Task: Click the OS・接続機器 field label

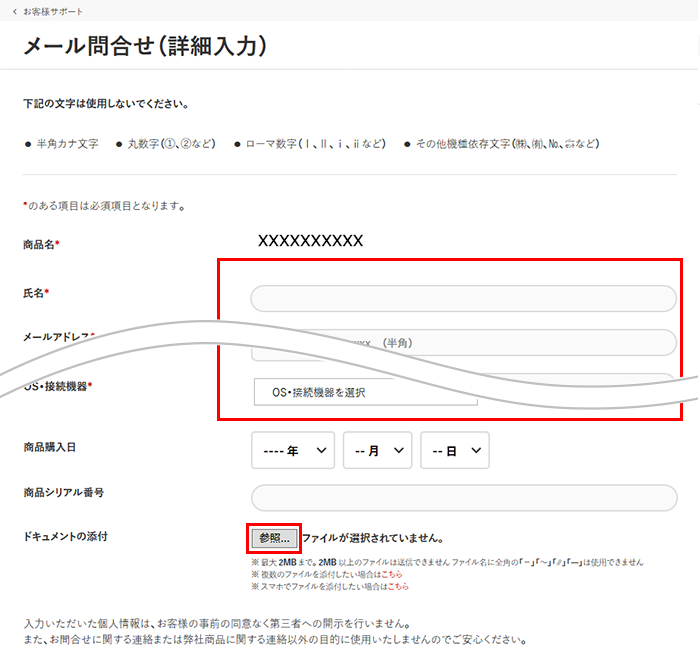Action: (58, 386)
